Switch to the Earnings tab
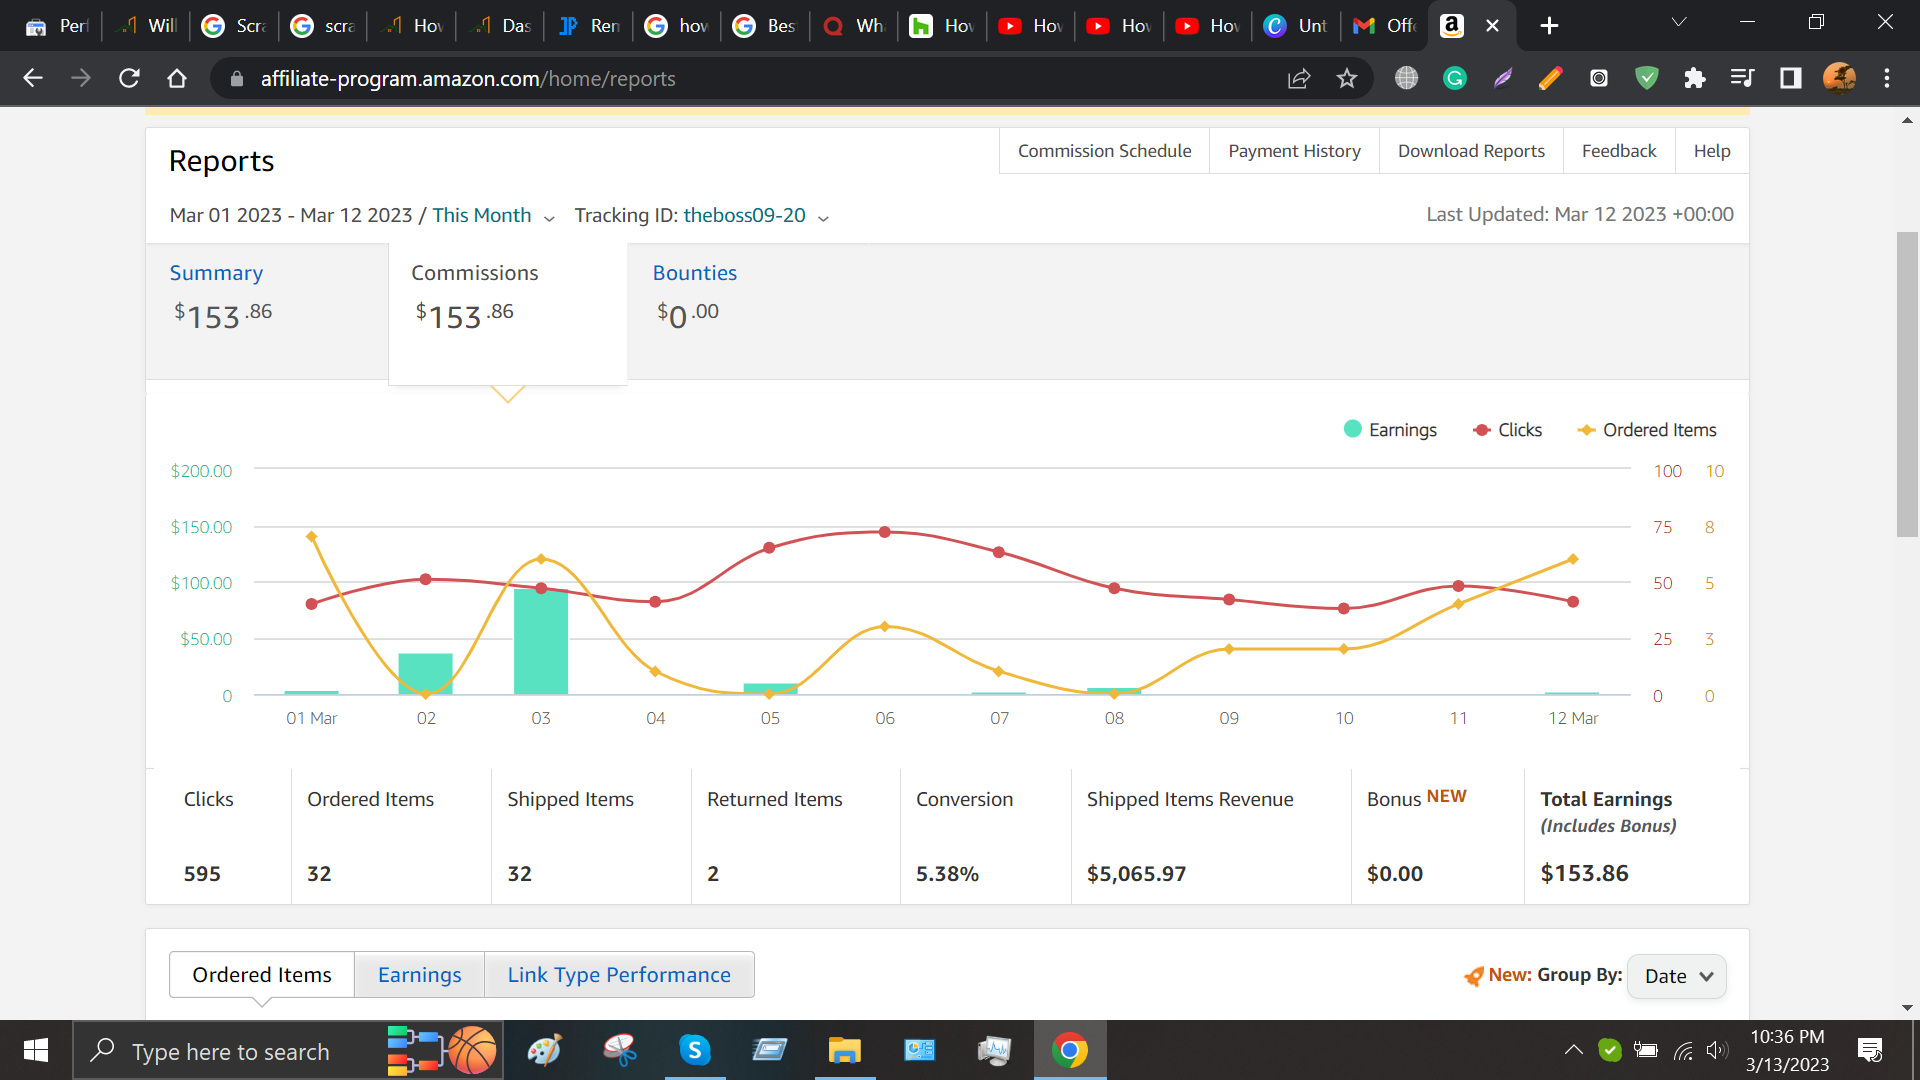Viewport: 1920px width, 1080px height. pos(420,975)
